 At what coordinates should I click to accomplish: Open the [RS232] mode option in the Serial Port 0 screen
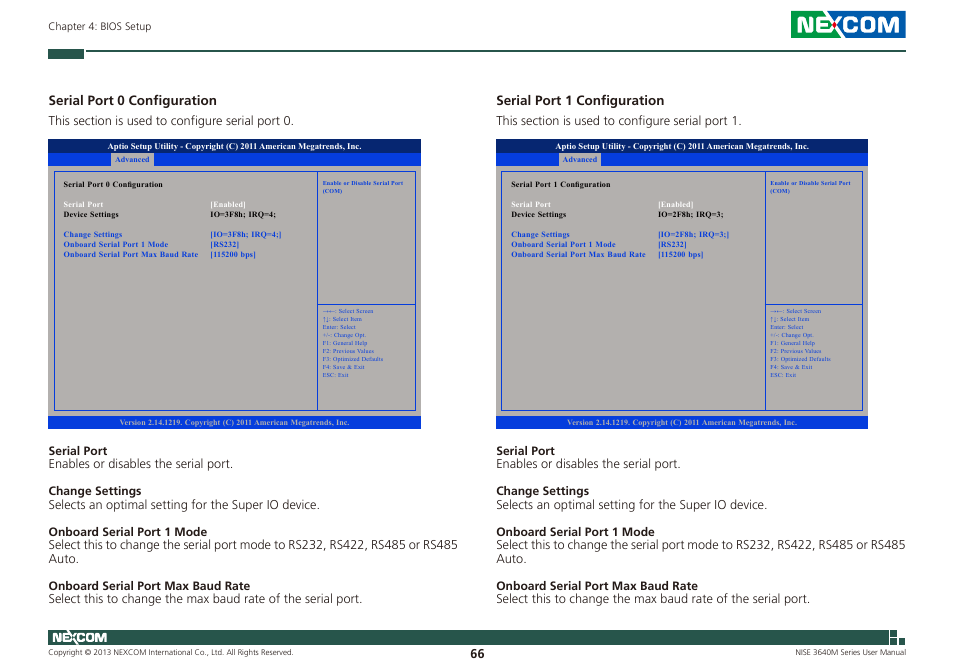click(x=225, y=244)
